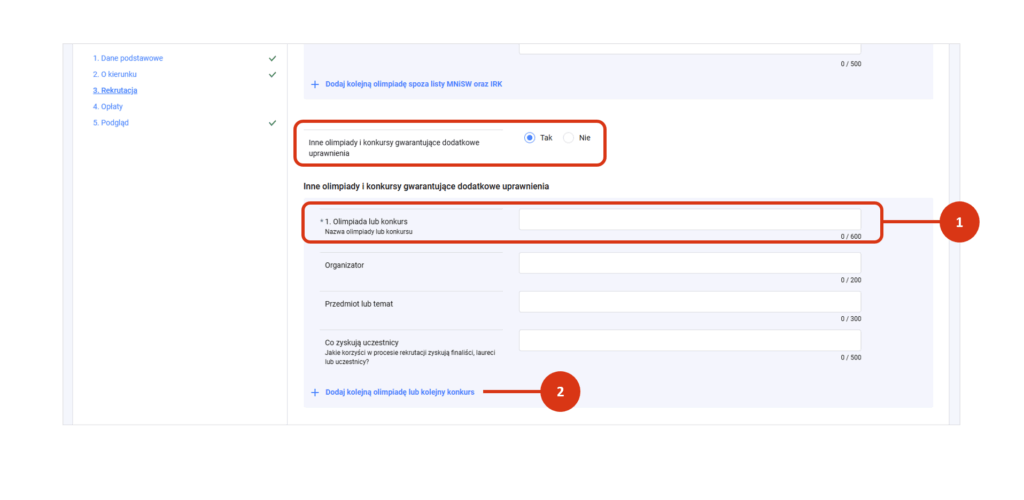Image resolution: width=1024 pixels, height=500 pixels.
Task: Open the '3. Rekrutacja' step
Action: 115,90
